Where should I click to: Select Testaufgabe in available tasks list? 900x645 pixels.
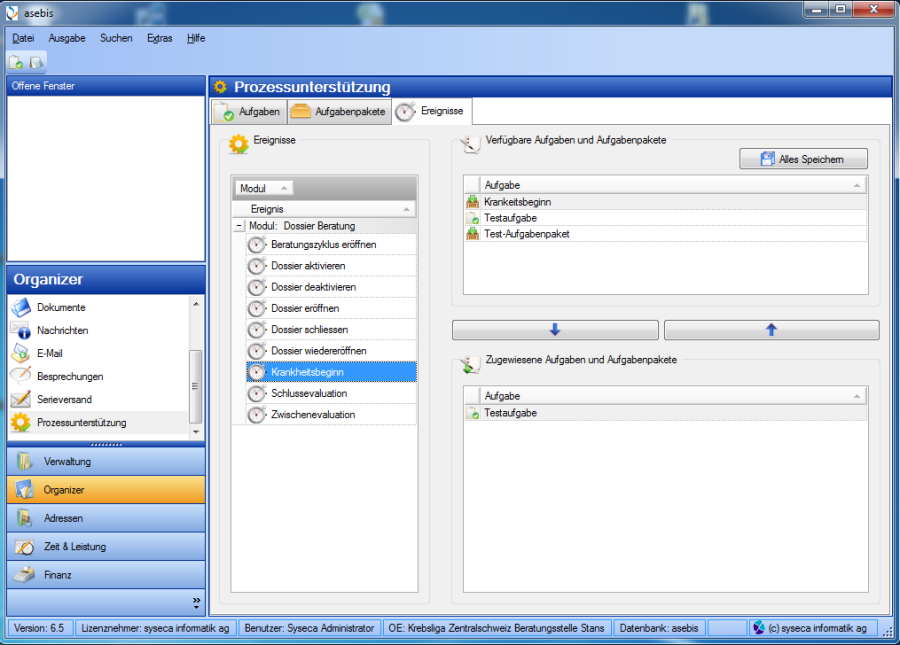click(666, 218)
